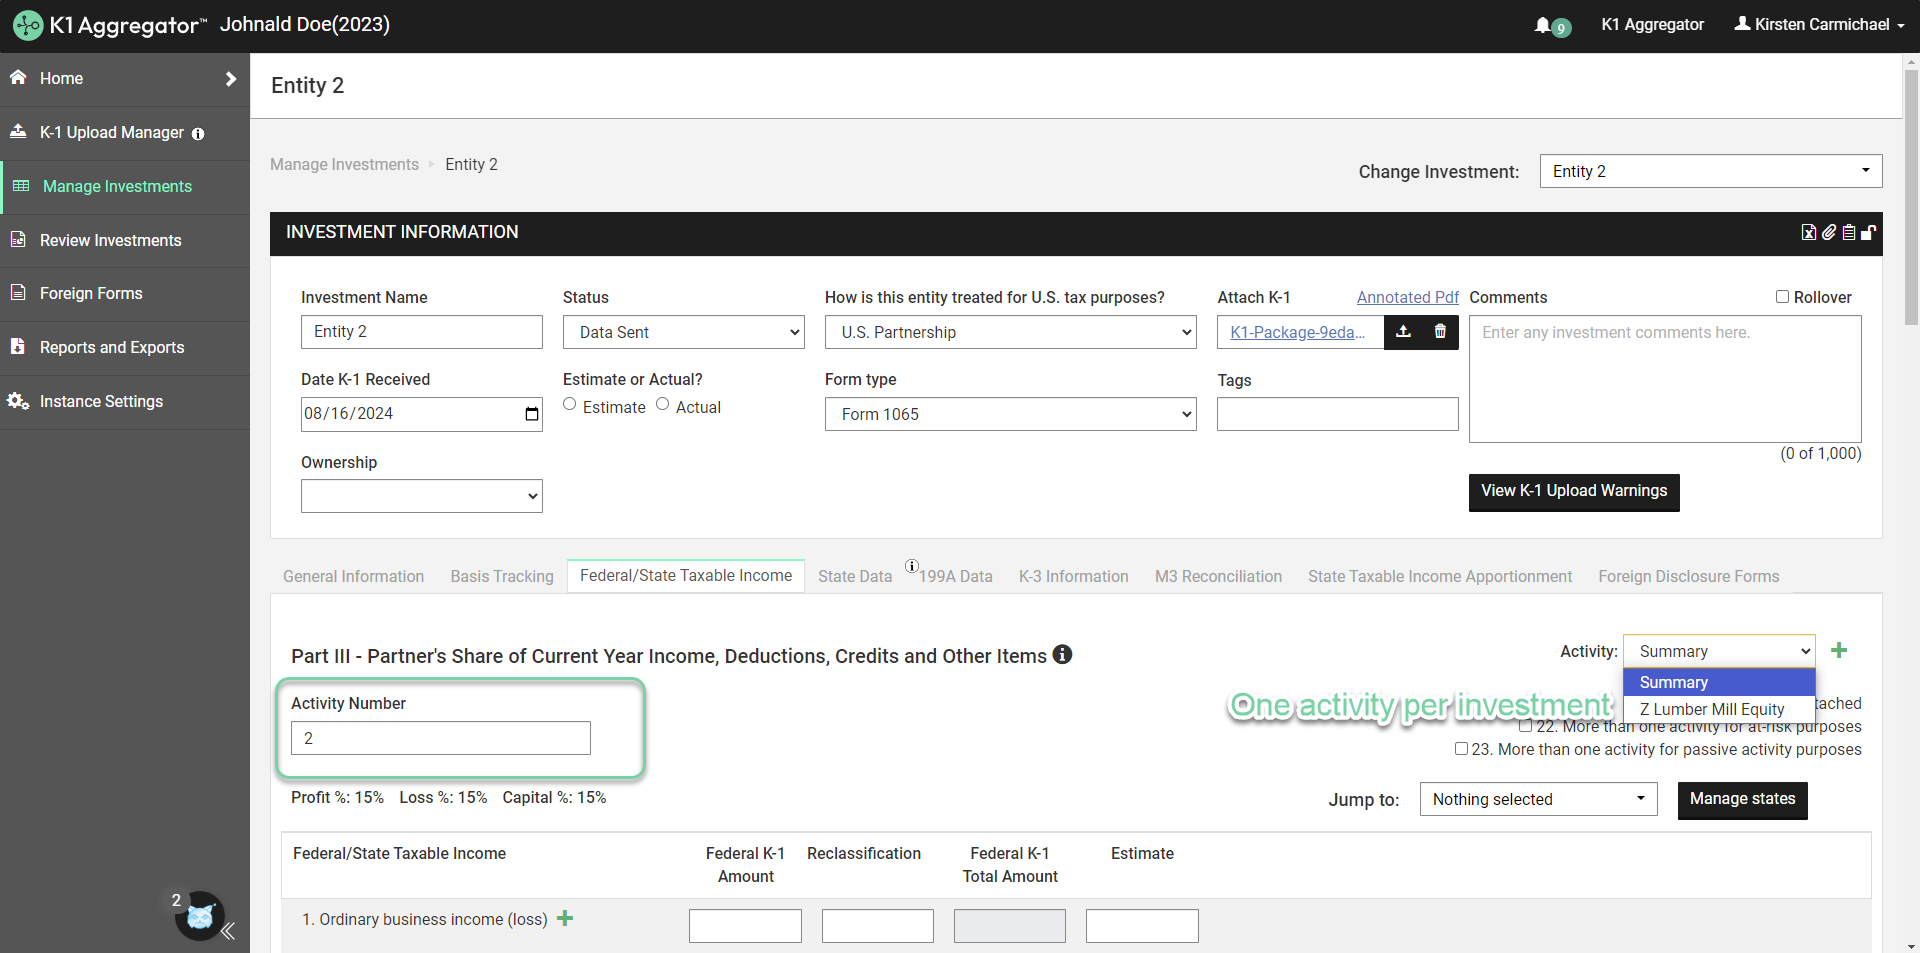Open Review Investments in sidebar
This screenshot has height=953, width=1920.
coord(110,240)
